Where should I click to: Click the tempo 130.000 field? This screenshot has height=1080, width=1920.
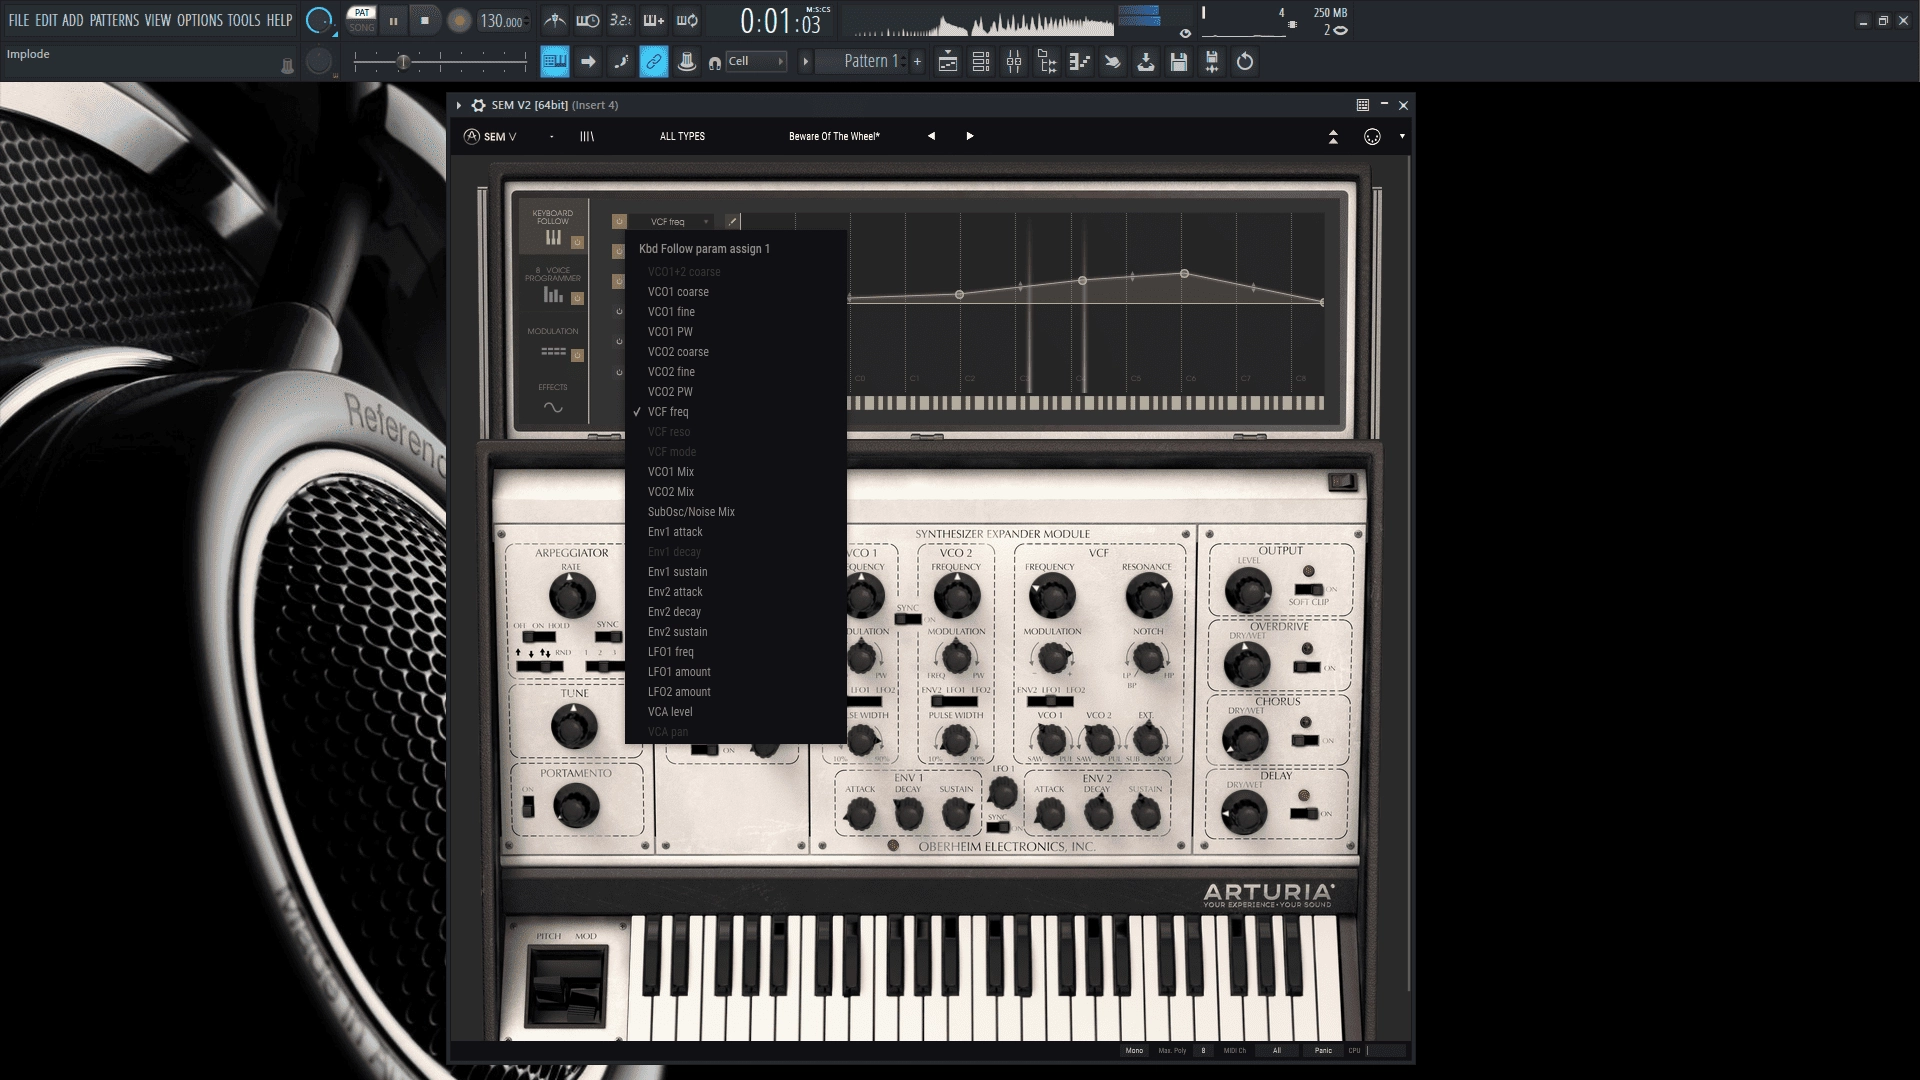[x=502, y=21]
